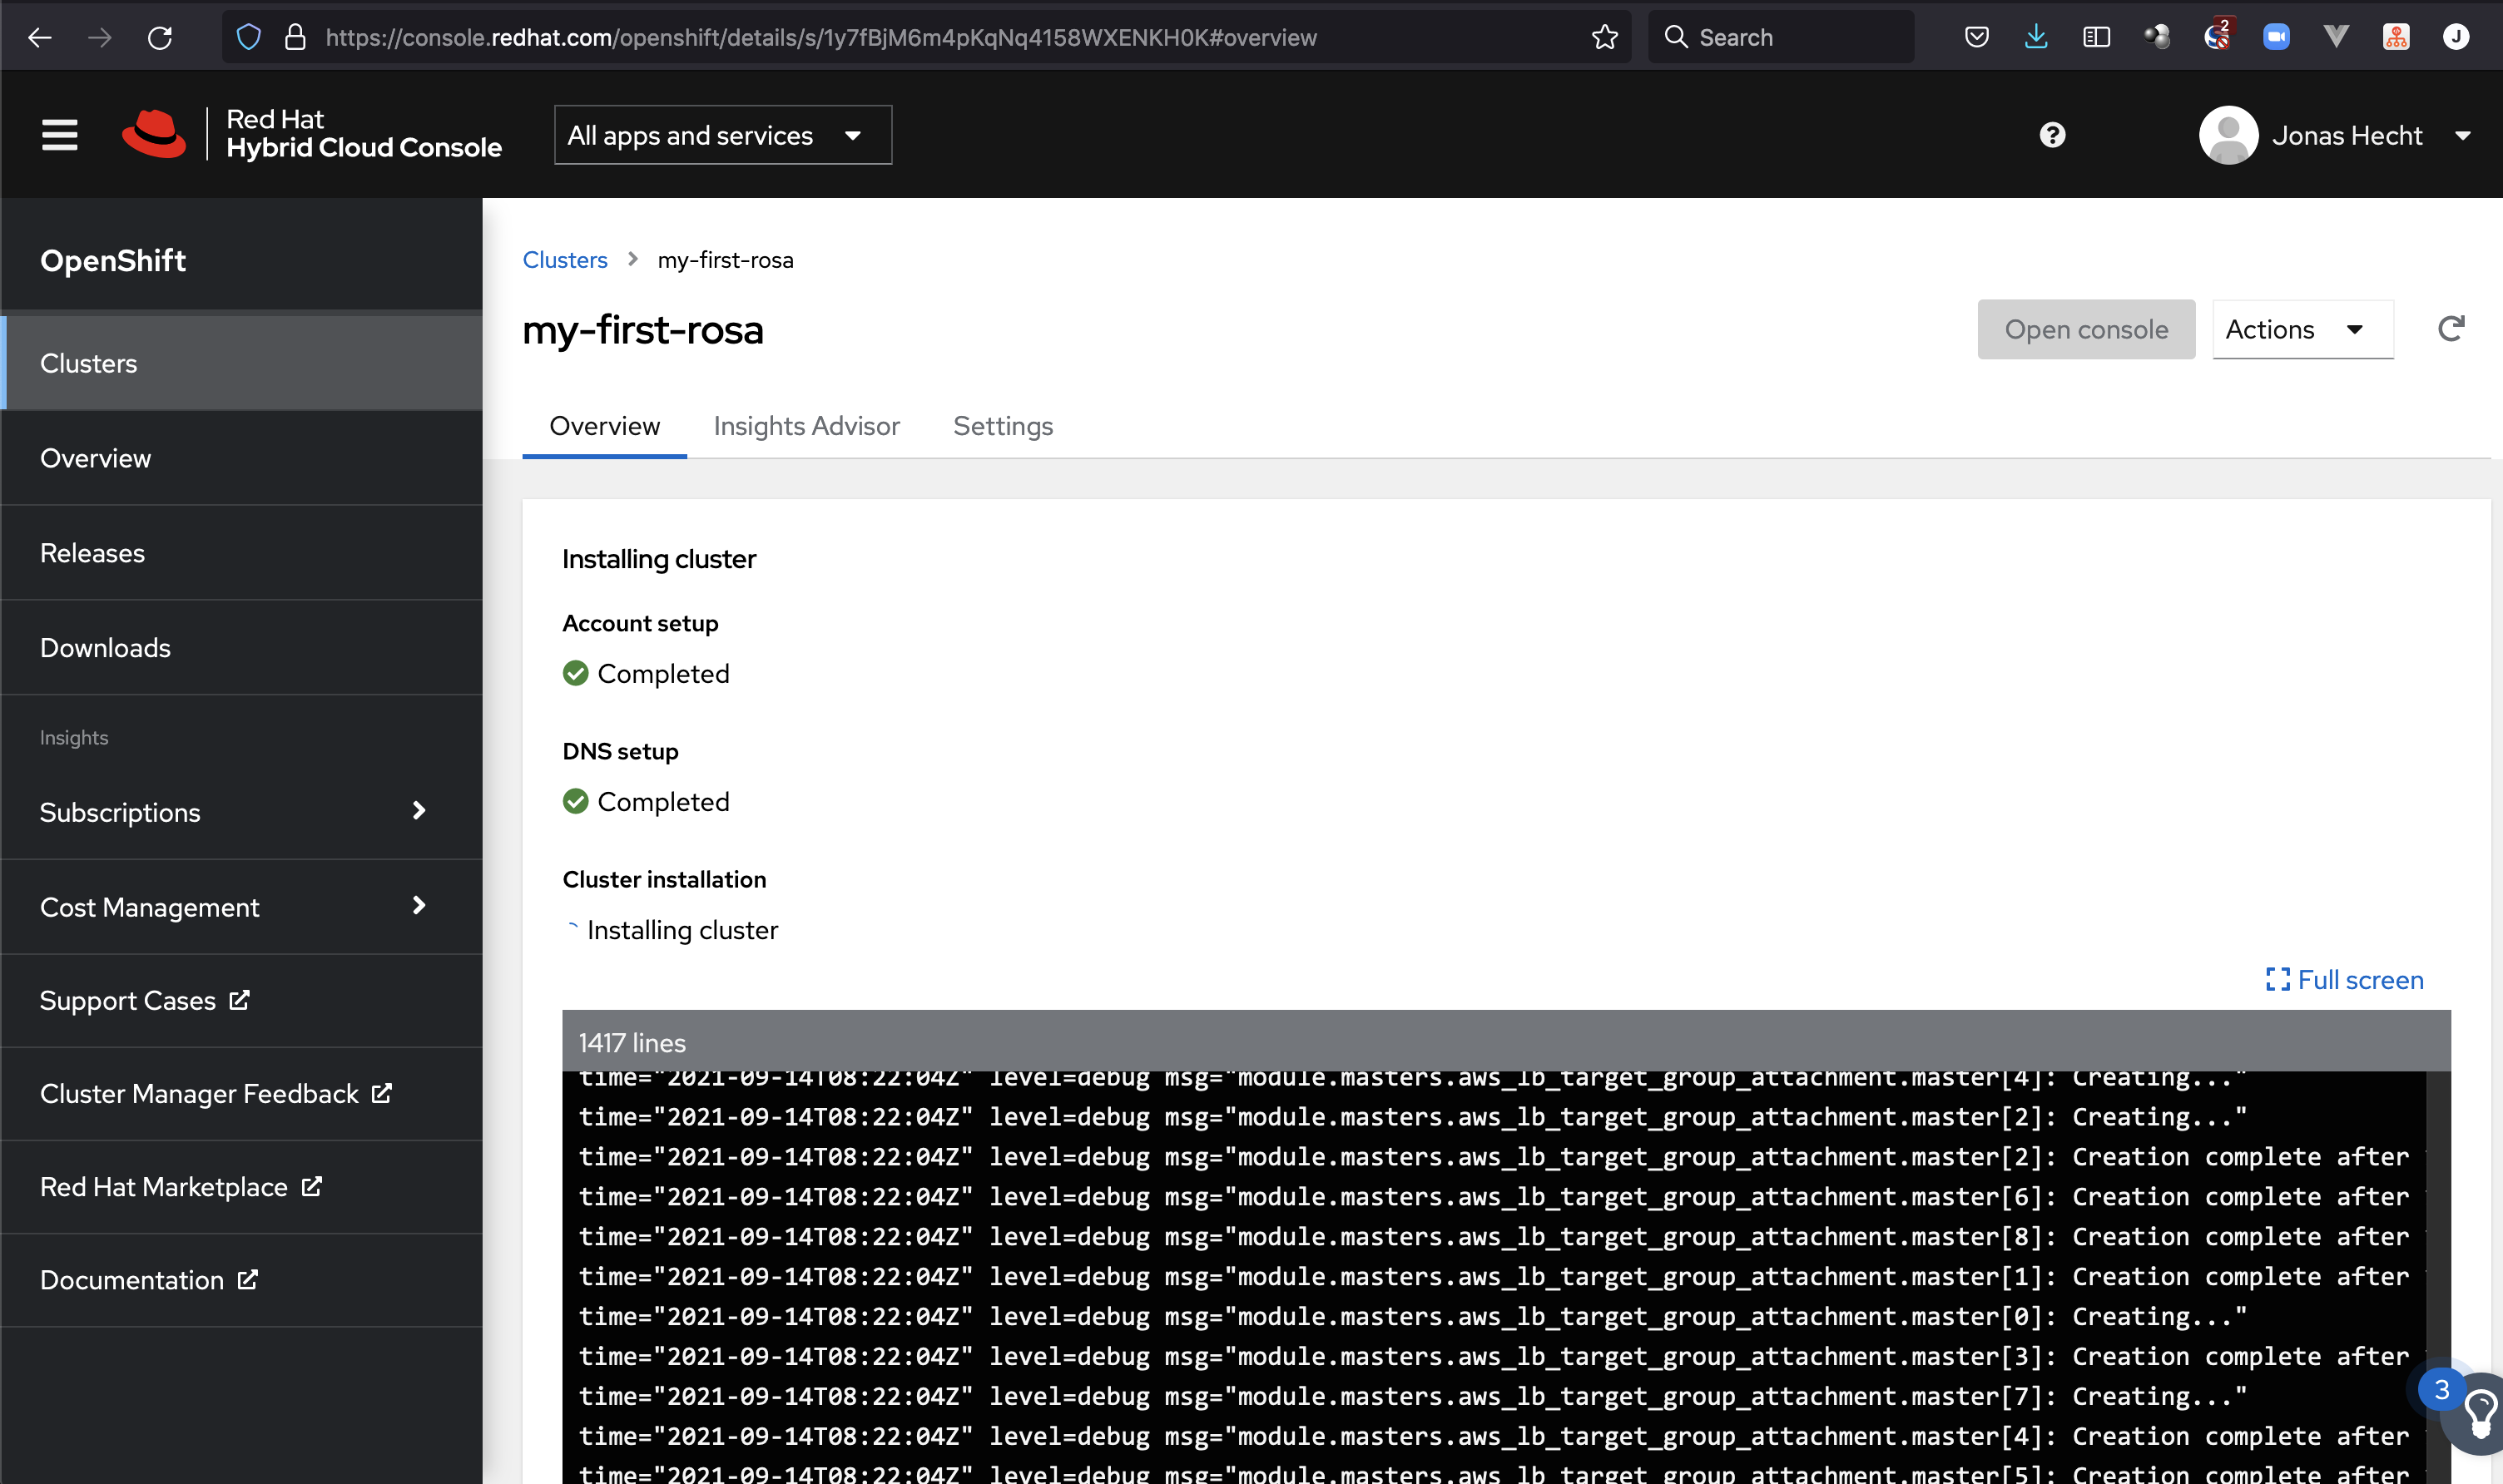2503x1484 pixels.
Task: Open the help question mark icon
Action: click(x=2052, y=135)
